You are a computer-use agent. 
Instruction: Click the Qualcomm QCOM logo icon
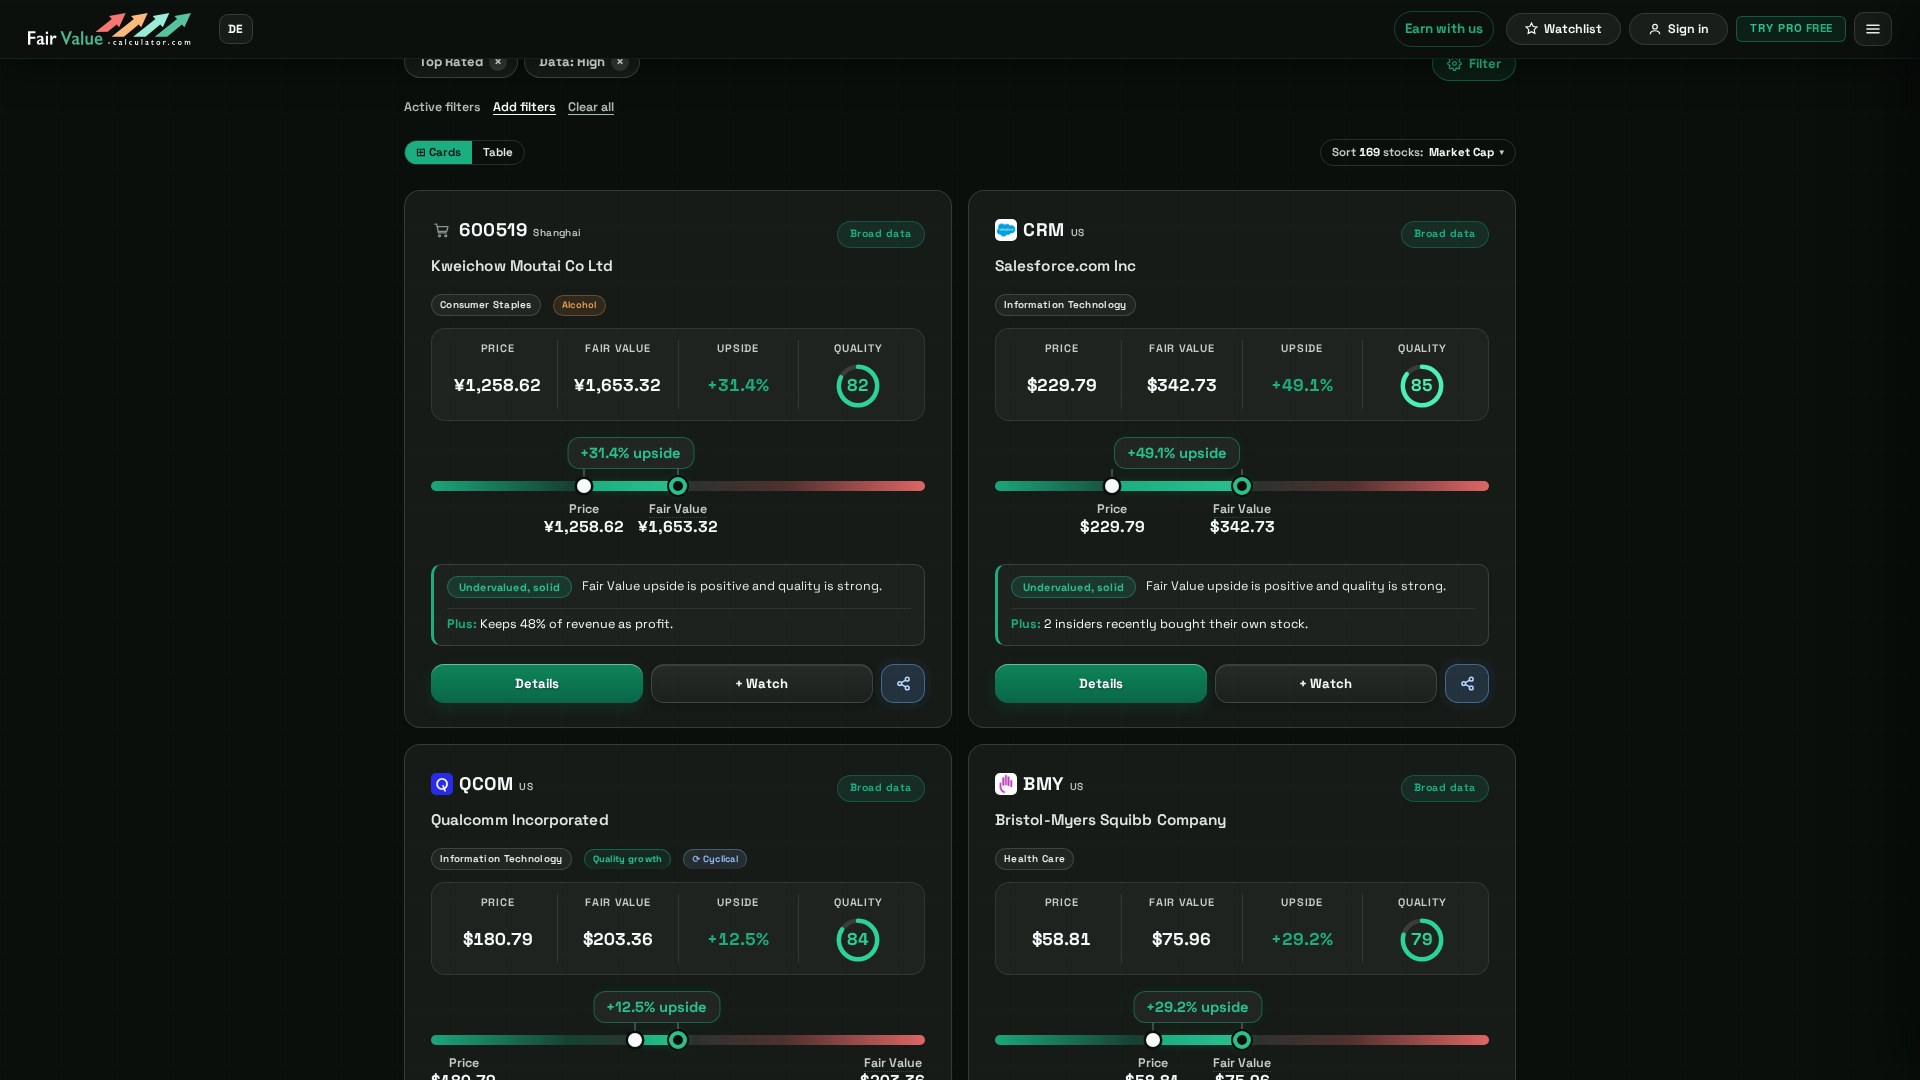(442, 784)
